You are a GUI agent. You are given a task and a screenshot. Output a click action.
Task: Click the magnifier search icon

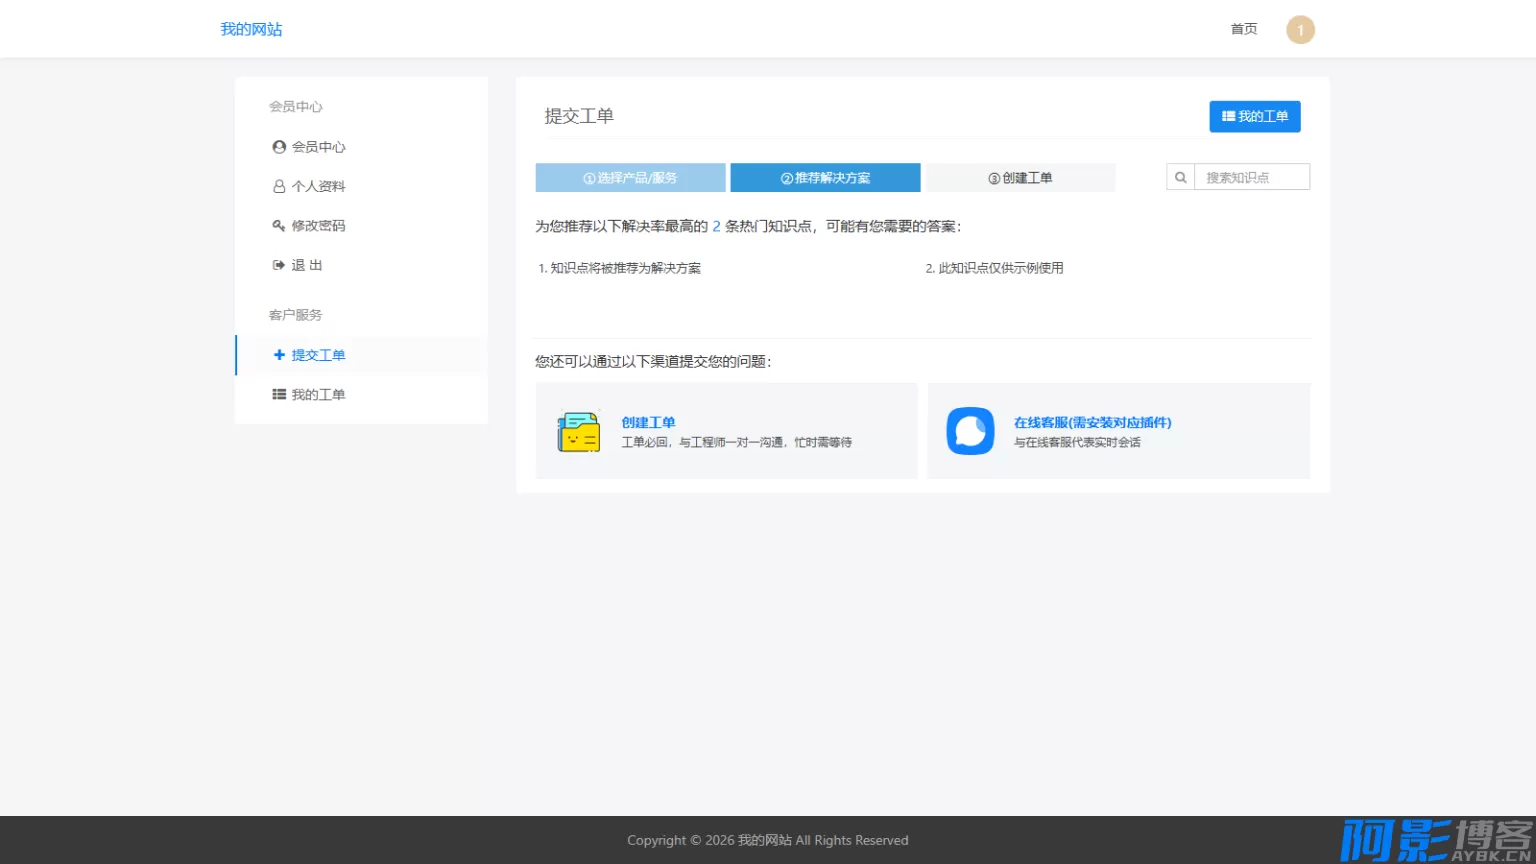tap(1180, 178)
